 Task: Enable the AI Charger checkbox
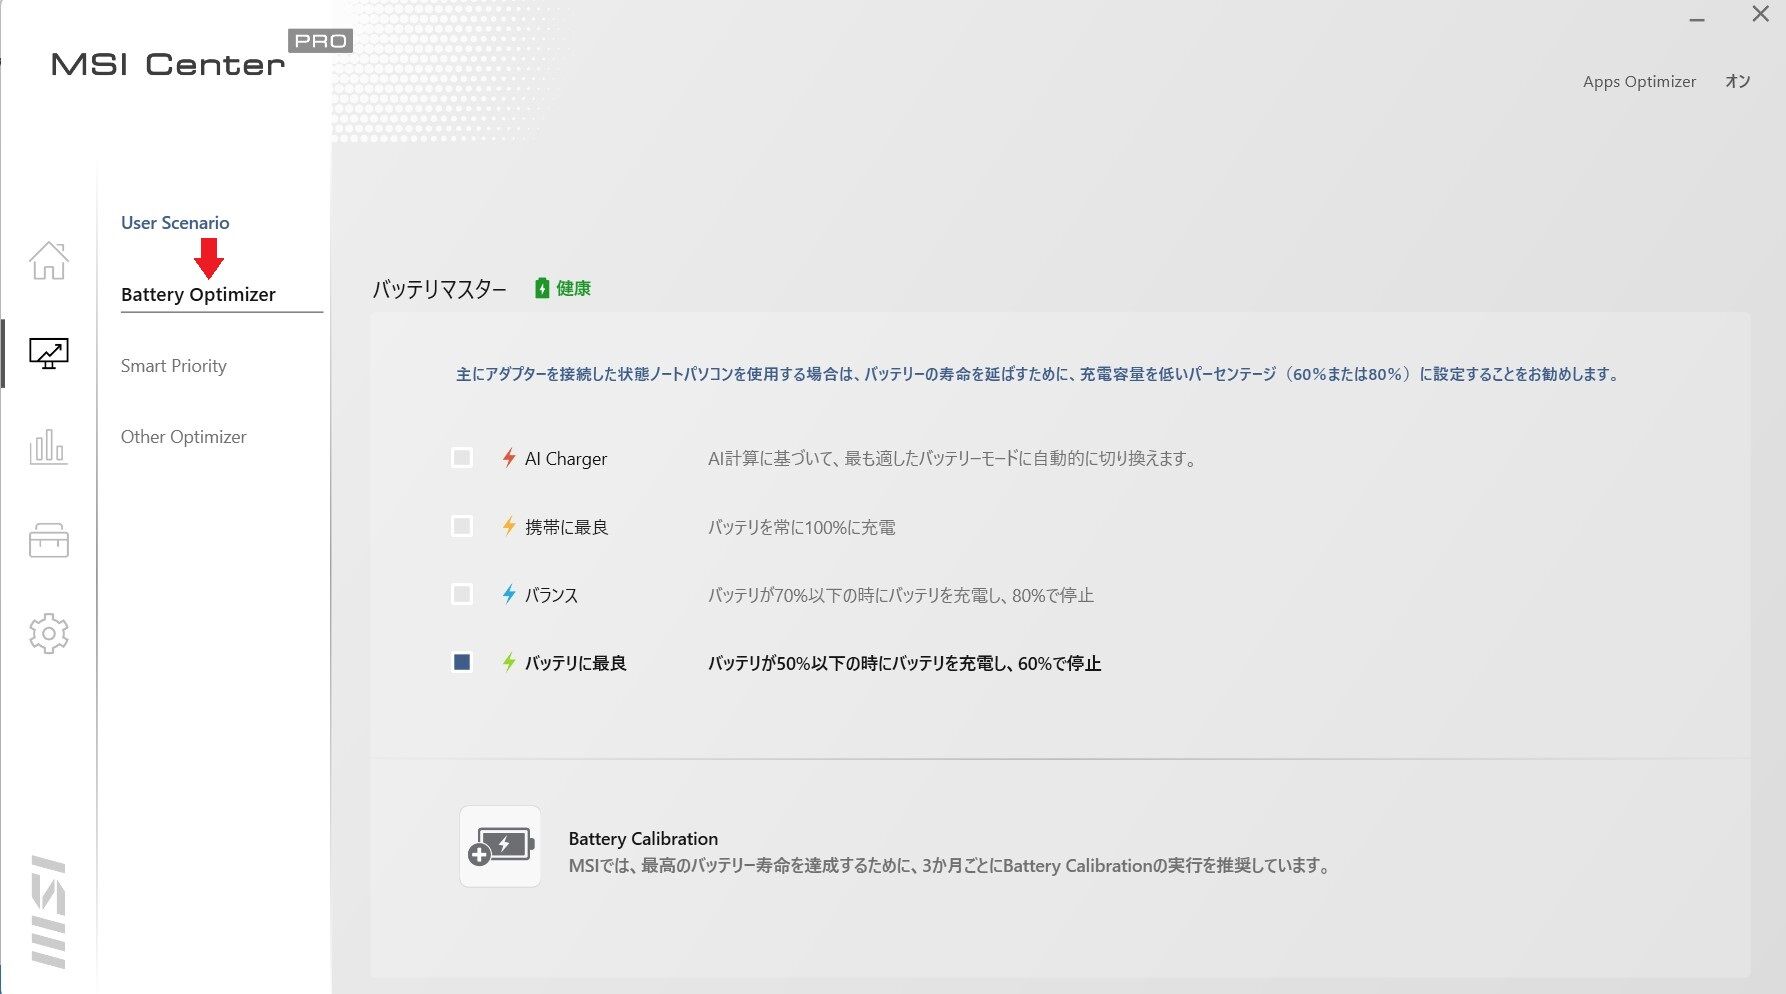pos(462,458)
